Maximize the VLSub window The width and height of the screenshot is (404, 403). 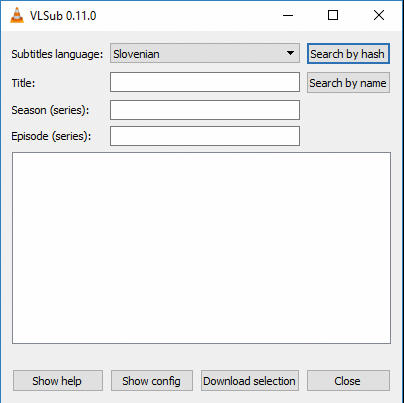pos(333,15)
